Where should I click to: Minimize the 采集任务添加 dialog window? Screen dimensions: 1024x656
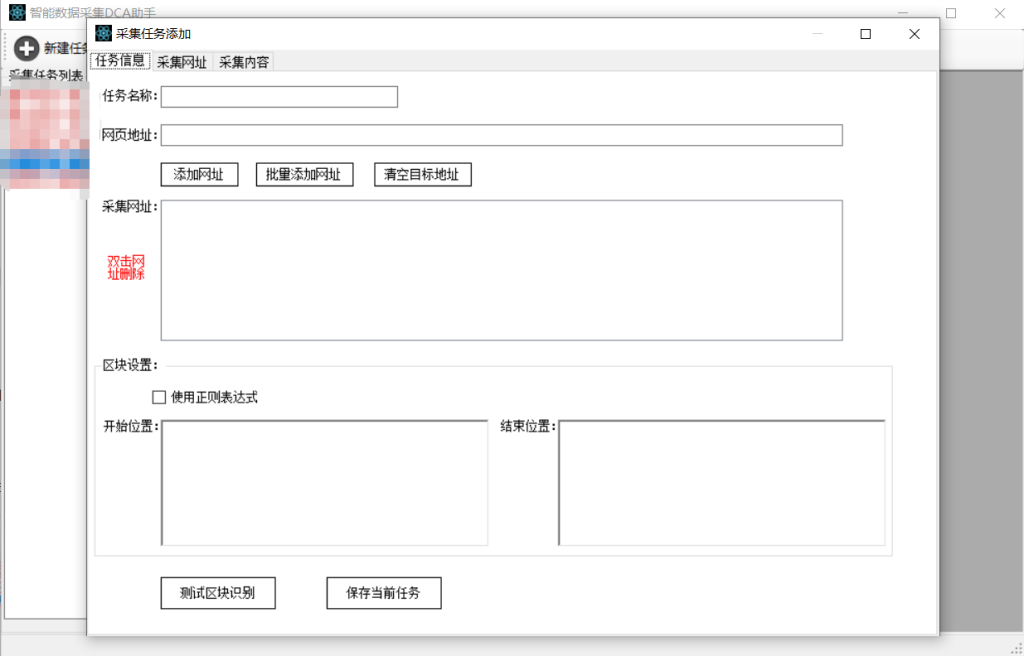[817, 33]
